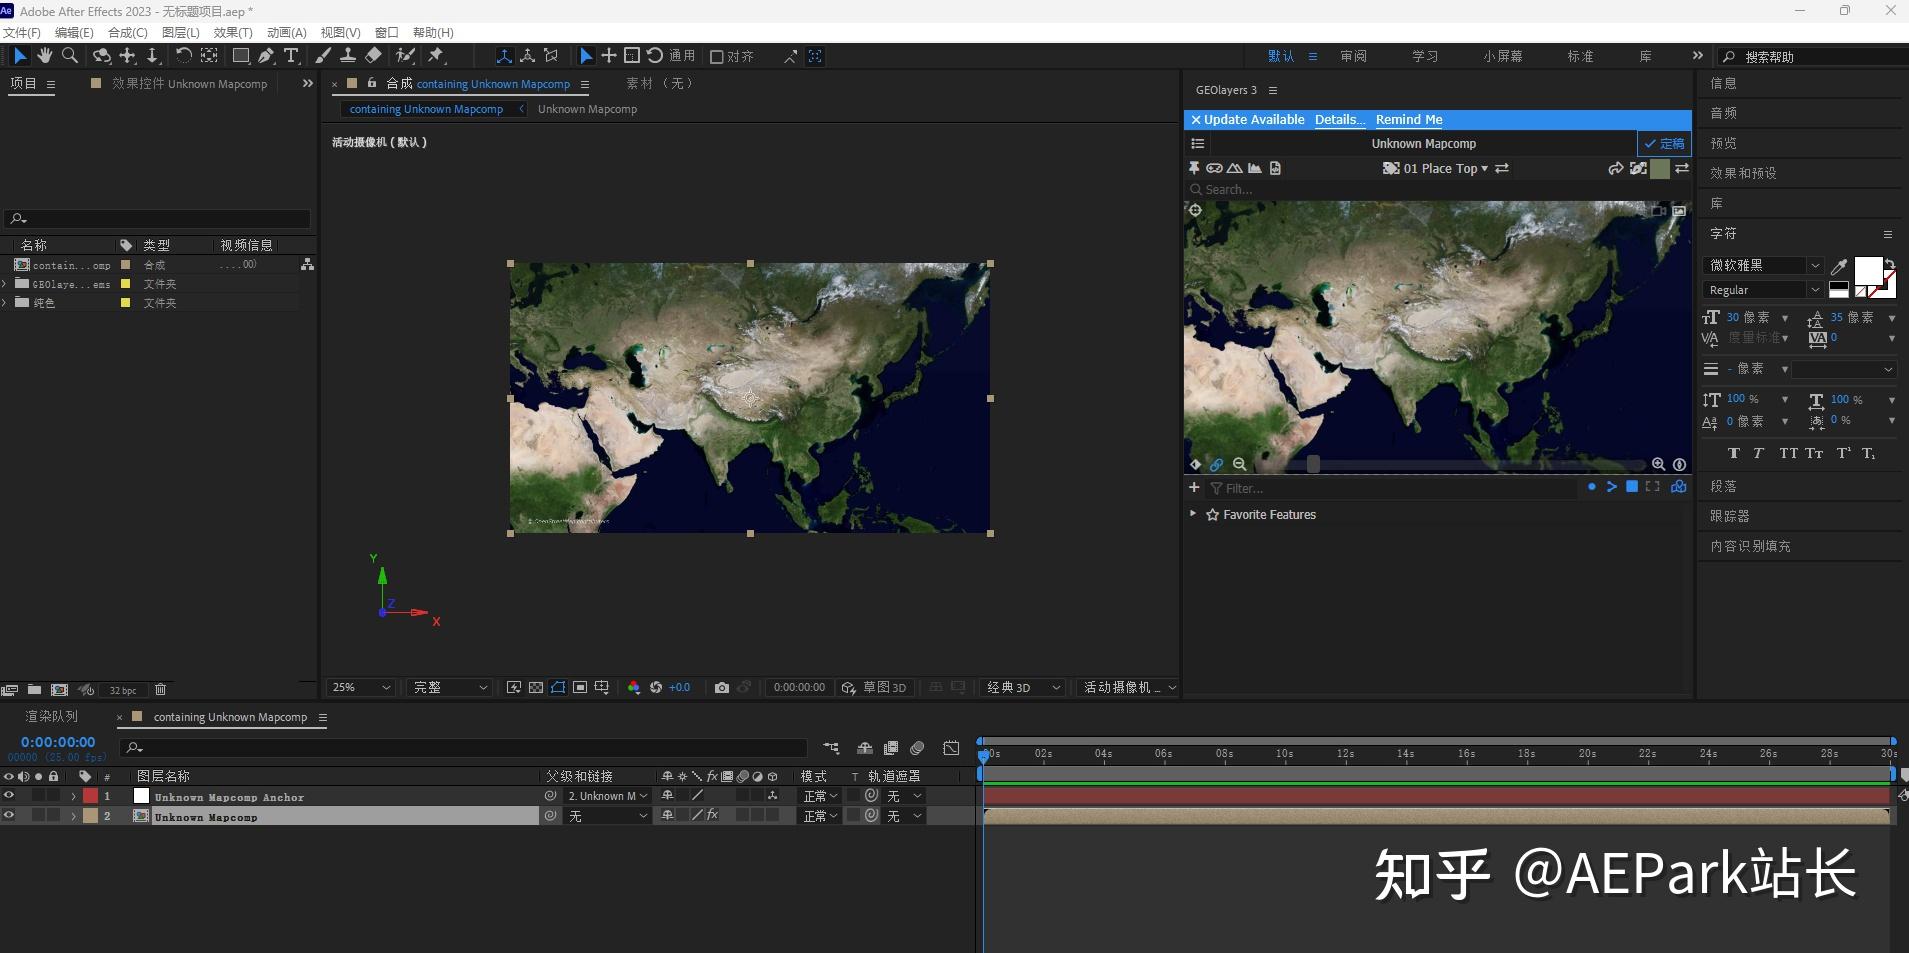Select the Hand tool
This screenshot has width=1909, height=953.
(x=44, y=56)
